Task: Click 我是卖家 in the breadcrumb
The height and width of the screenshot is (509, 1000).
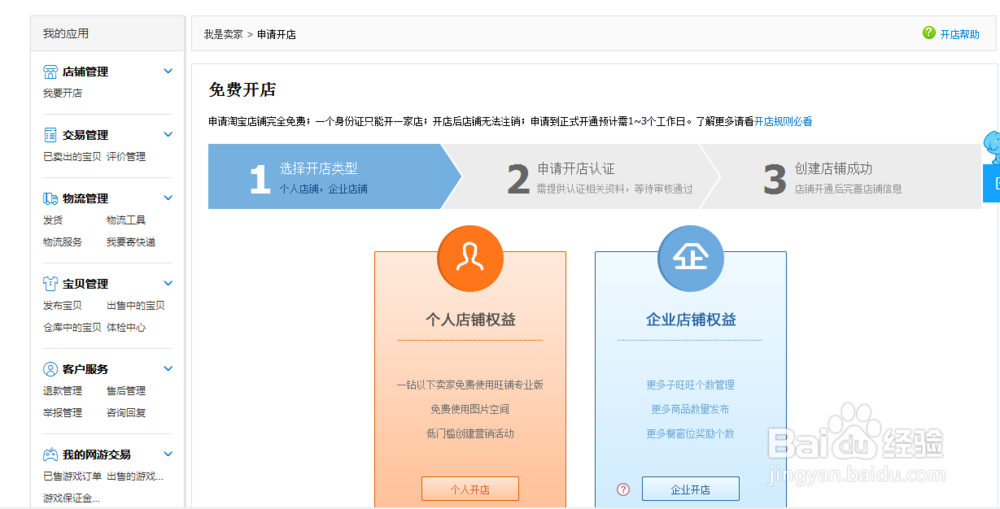Action: 223,34
